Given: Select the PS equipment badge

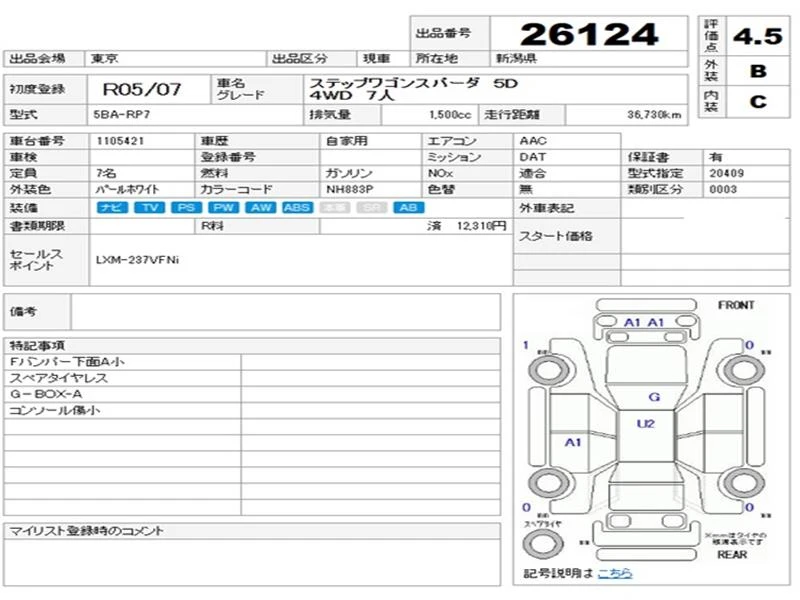Looking at the screenshot, I should pyautogui.click(x=187, y=208).
